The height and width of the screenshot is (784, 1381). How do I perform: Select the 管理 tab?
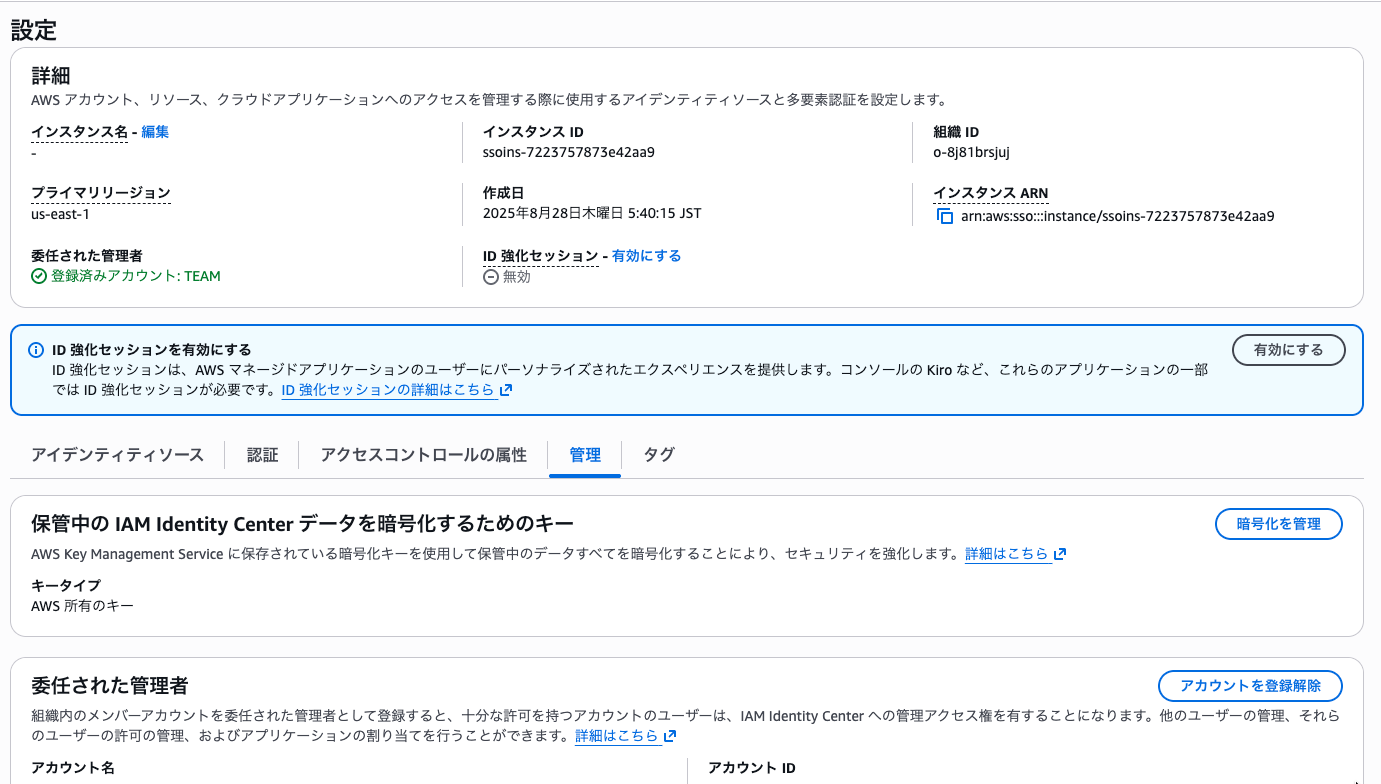pyautogui.click(x=584, y=454)
